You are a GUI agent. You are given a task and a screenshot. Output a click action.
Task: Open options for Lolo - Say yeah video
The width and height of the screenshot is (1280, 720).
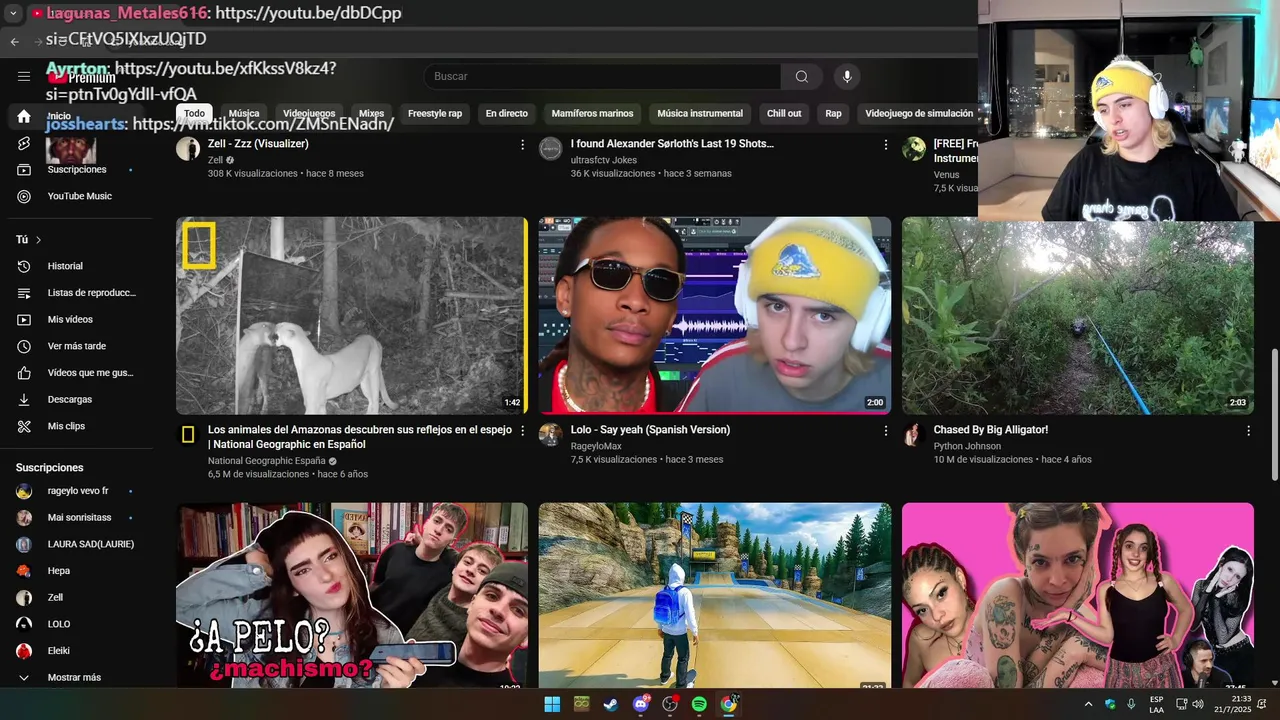pos(885,431)
